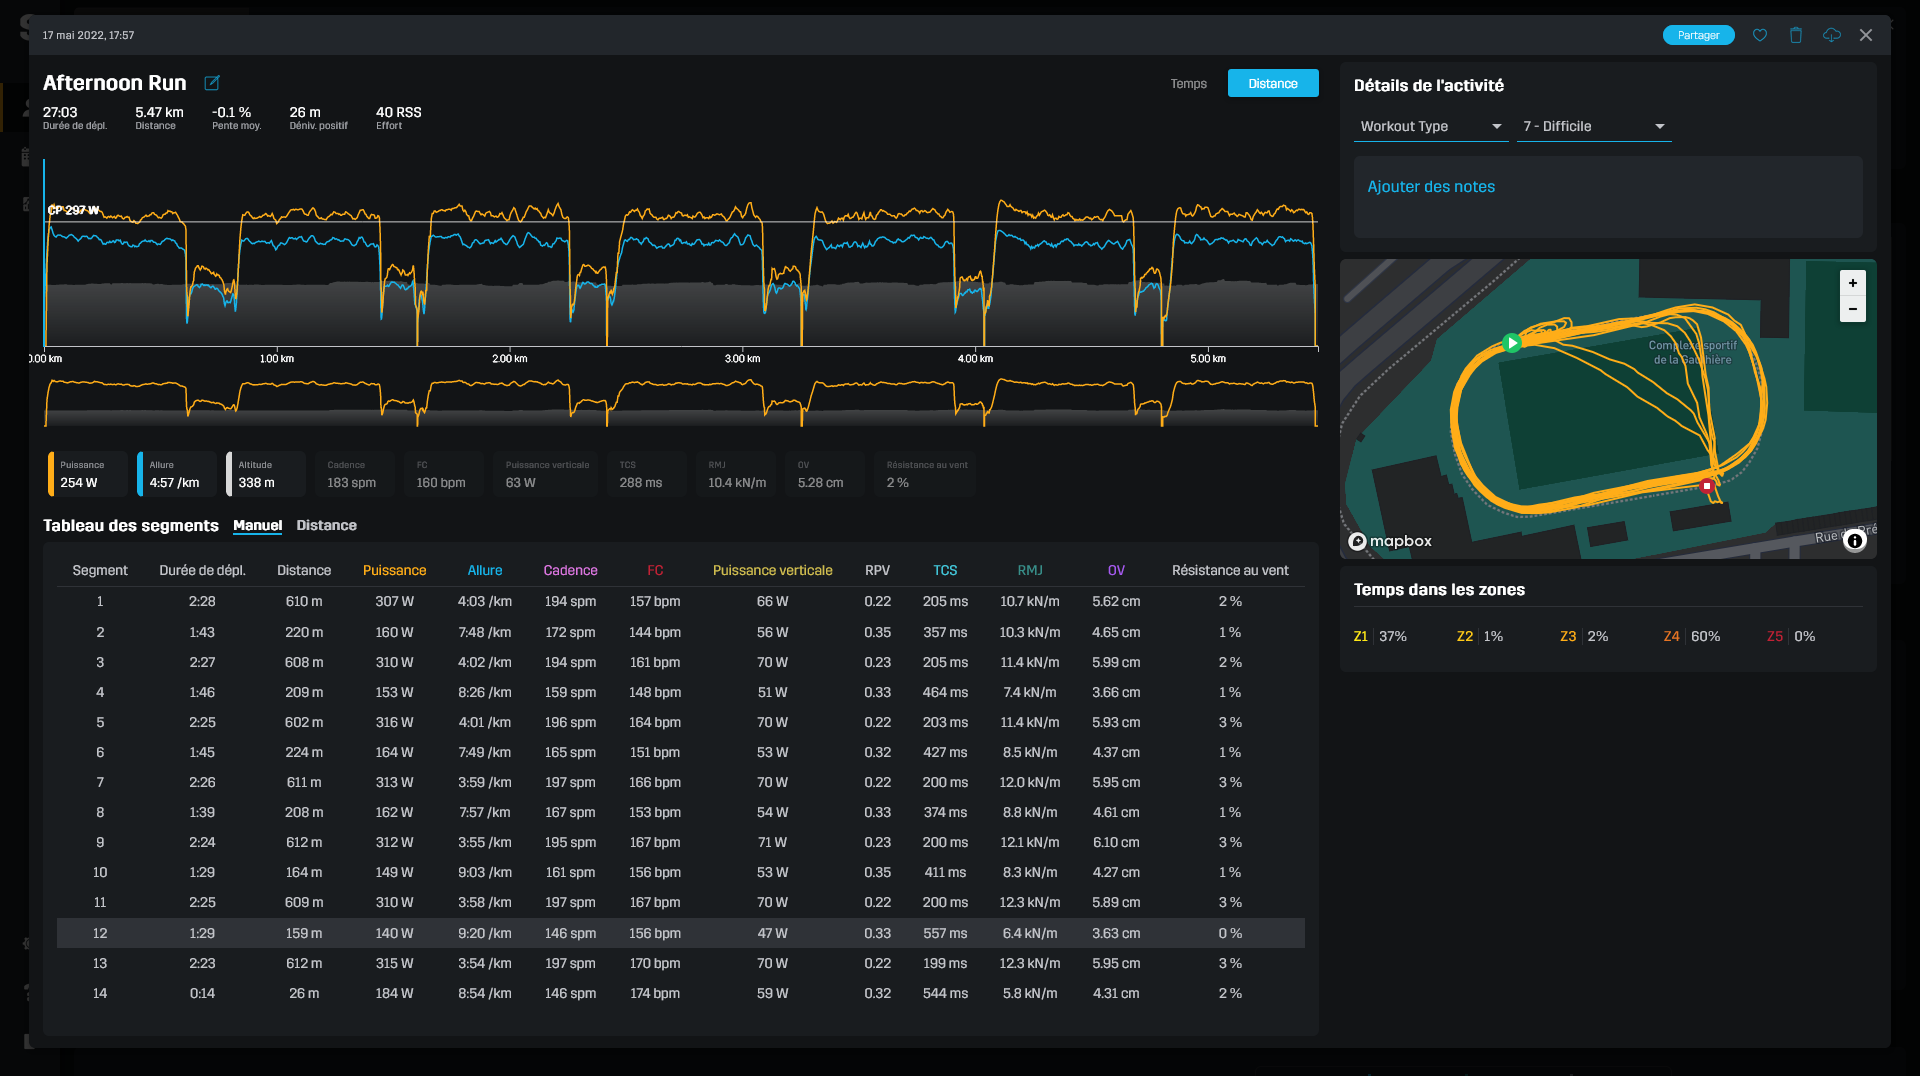Viewport: 1920px width, 1076px height.
Task: Enable the TCS metric chip
Action: (646, 474)
